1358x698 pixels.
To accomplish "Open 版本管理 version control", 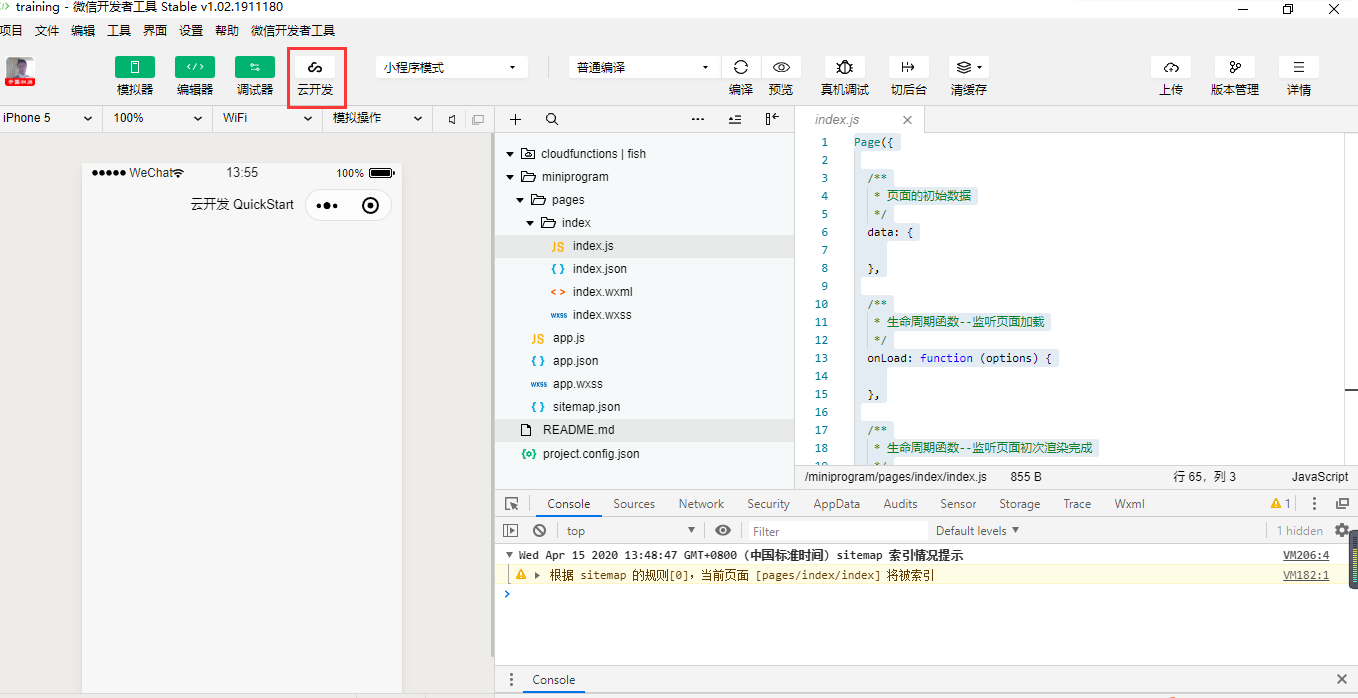I will click(1235, 67).
